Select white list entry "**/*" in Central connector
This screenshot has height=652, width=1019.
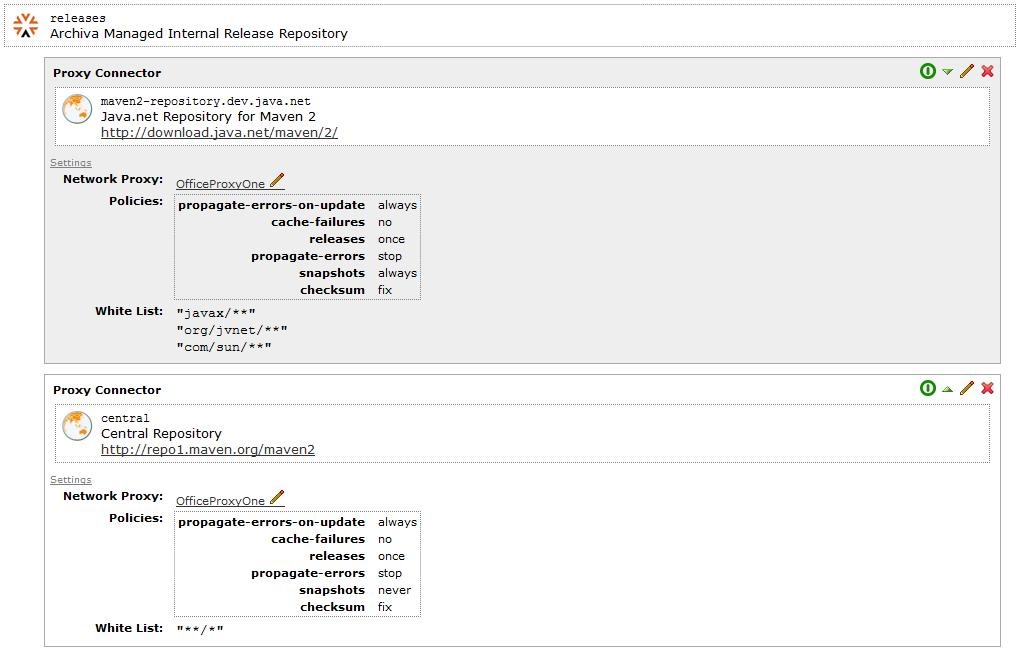click(x=200, y=629)
